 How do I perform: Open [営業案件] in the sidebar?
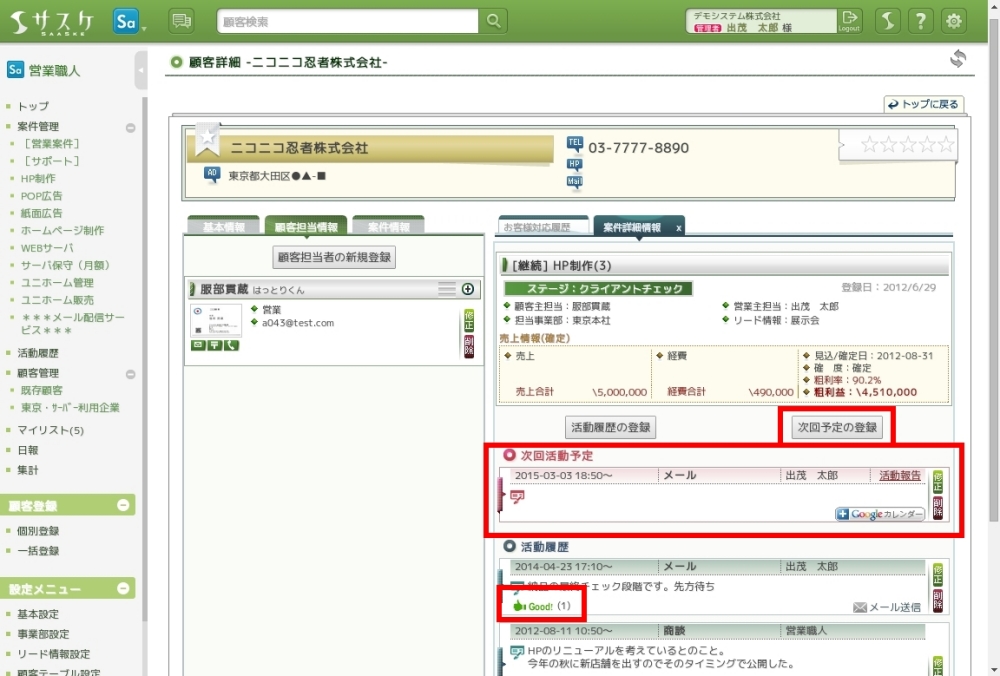click(51, 143)
